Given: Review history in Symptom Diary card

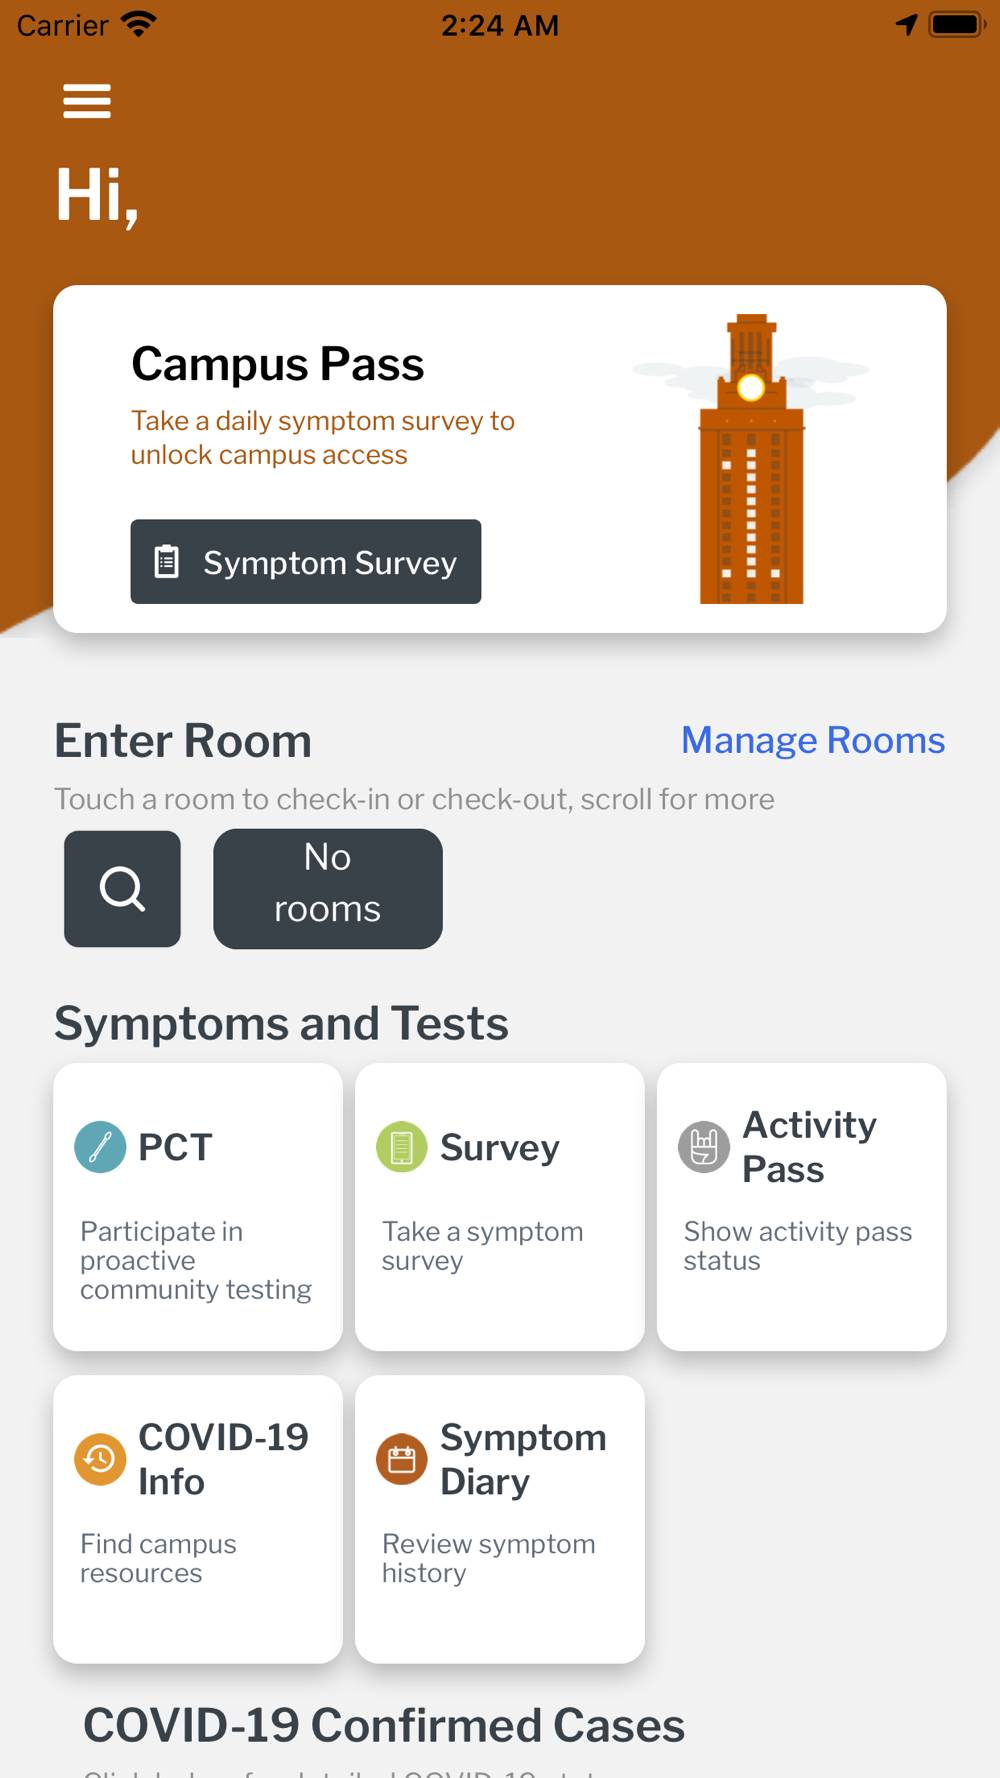Looking at the screenshot, I should click(500, 1518).
